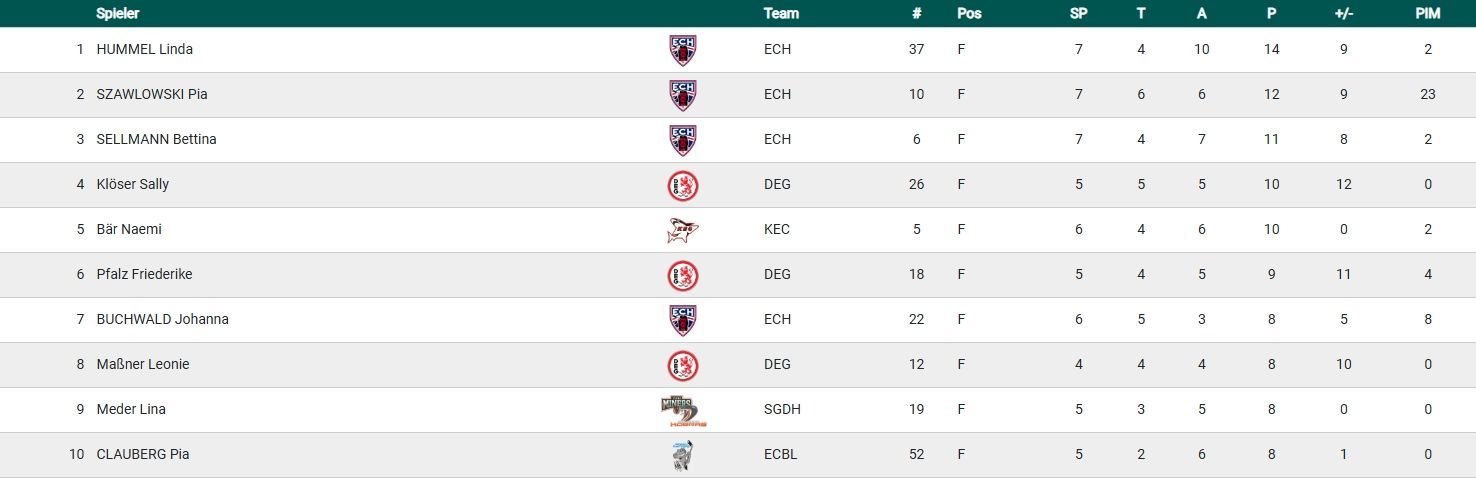Sort by games played via SP header
Image resolution: width=1476 pixels, height=479 pixels.
[x=1078, y=14]
